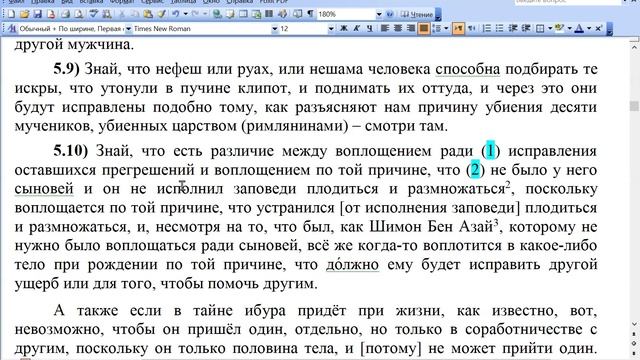
Task: Apply the highlight color marker
Action: click(x=559, y=28)
